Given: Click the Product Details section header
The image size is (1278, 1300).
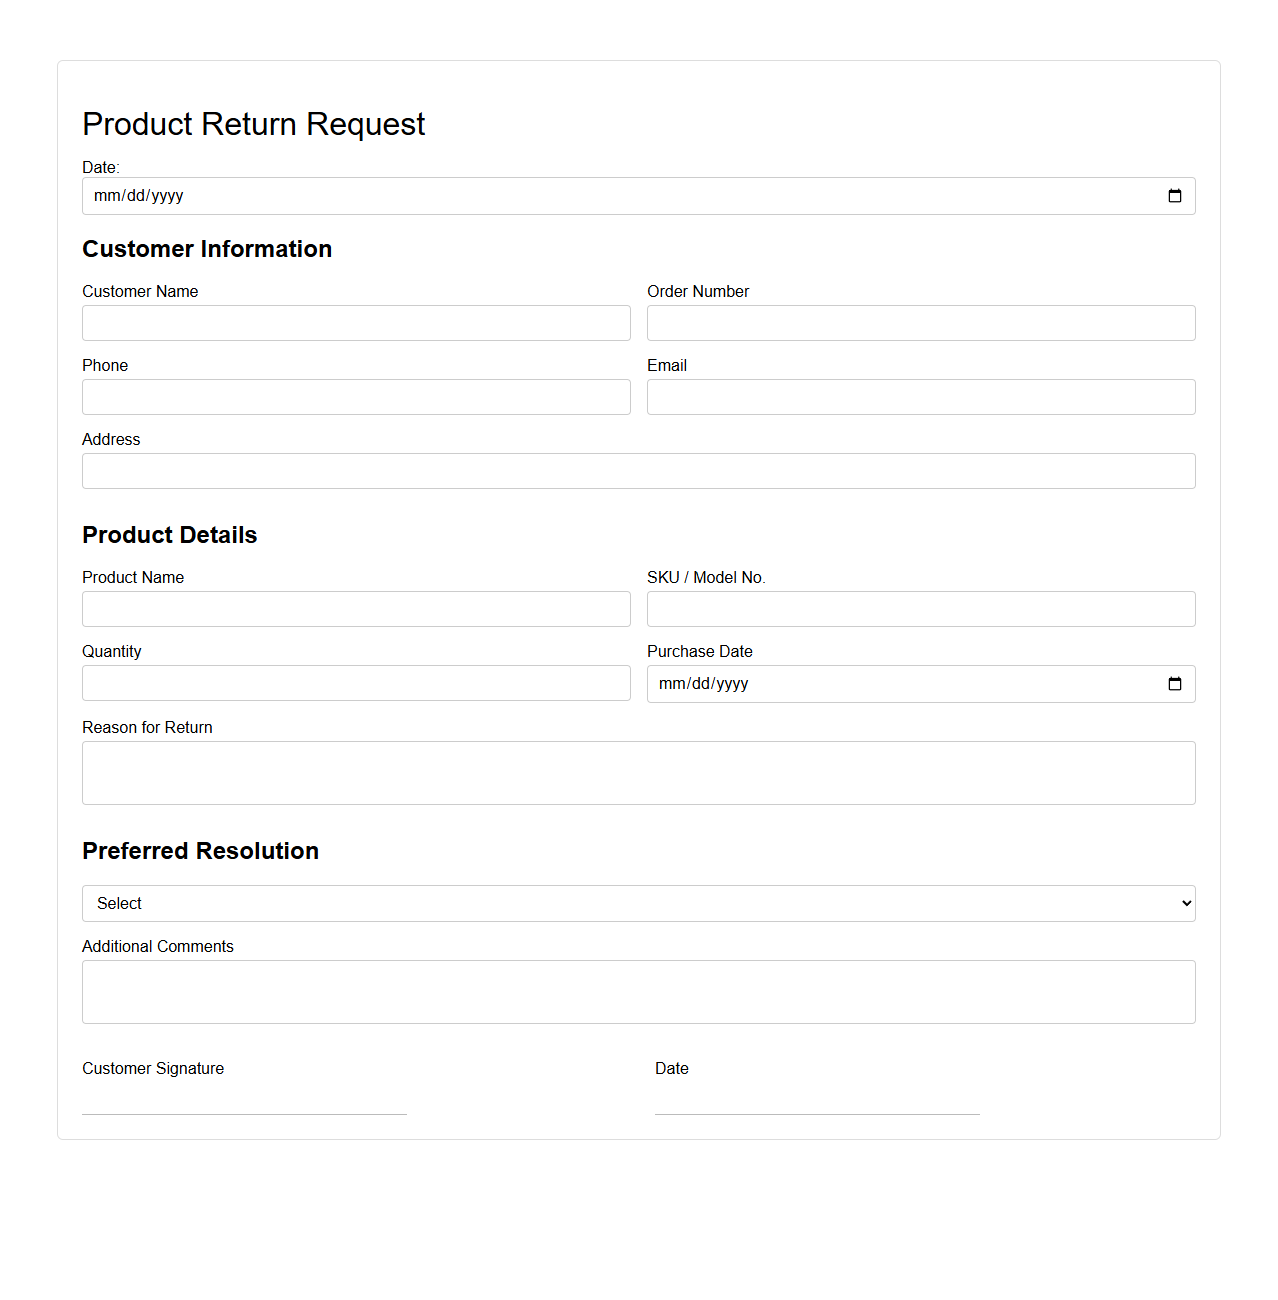Looking at the screenshot, I should [169, 535].
